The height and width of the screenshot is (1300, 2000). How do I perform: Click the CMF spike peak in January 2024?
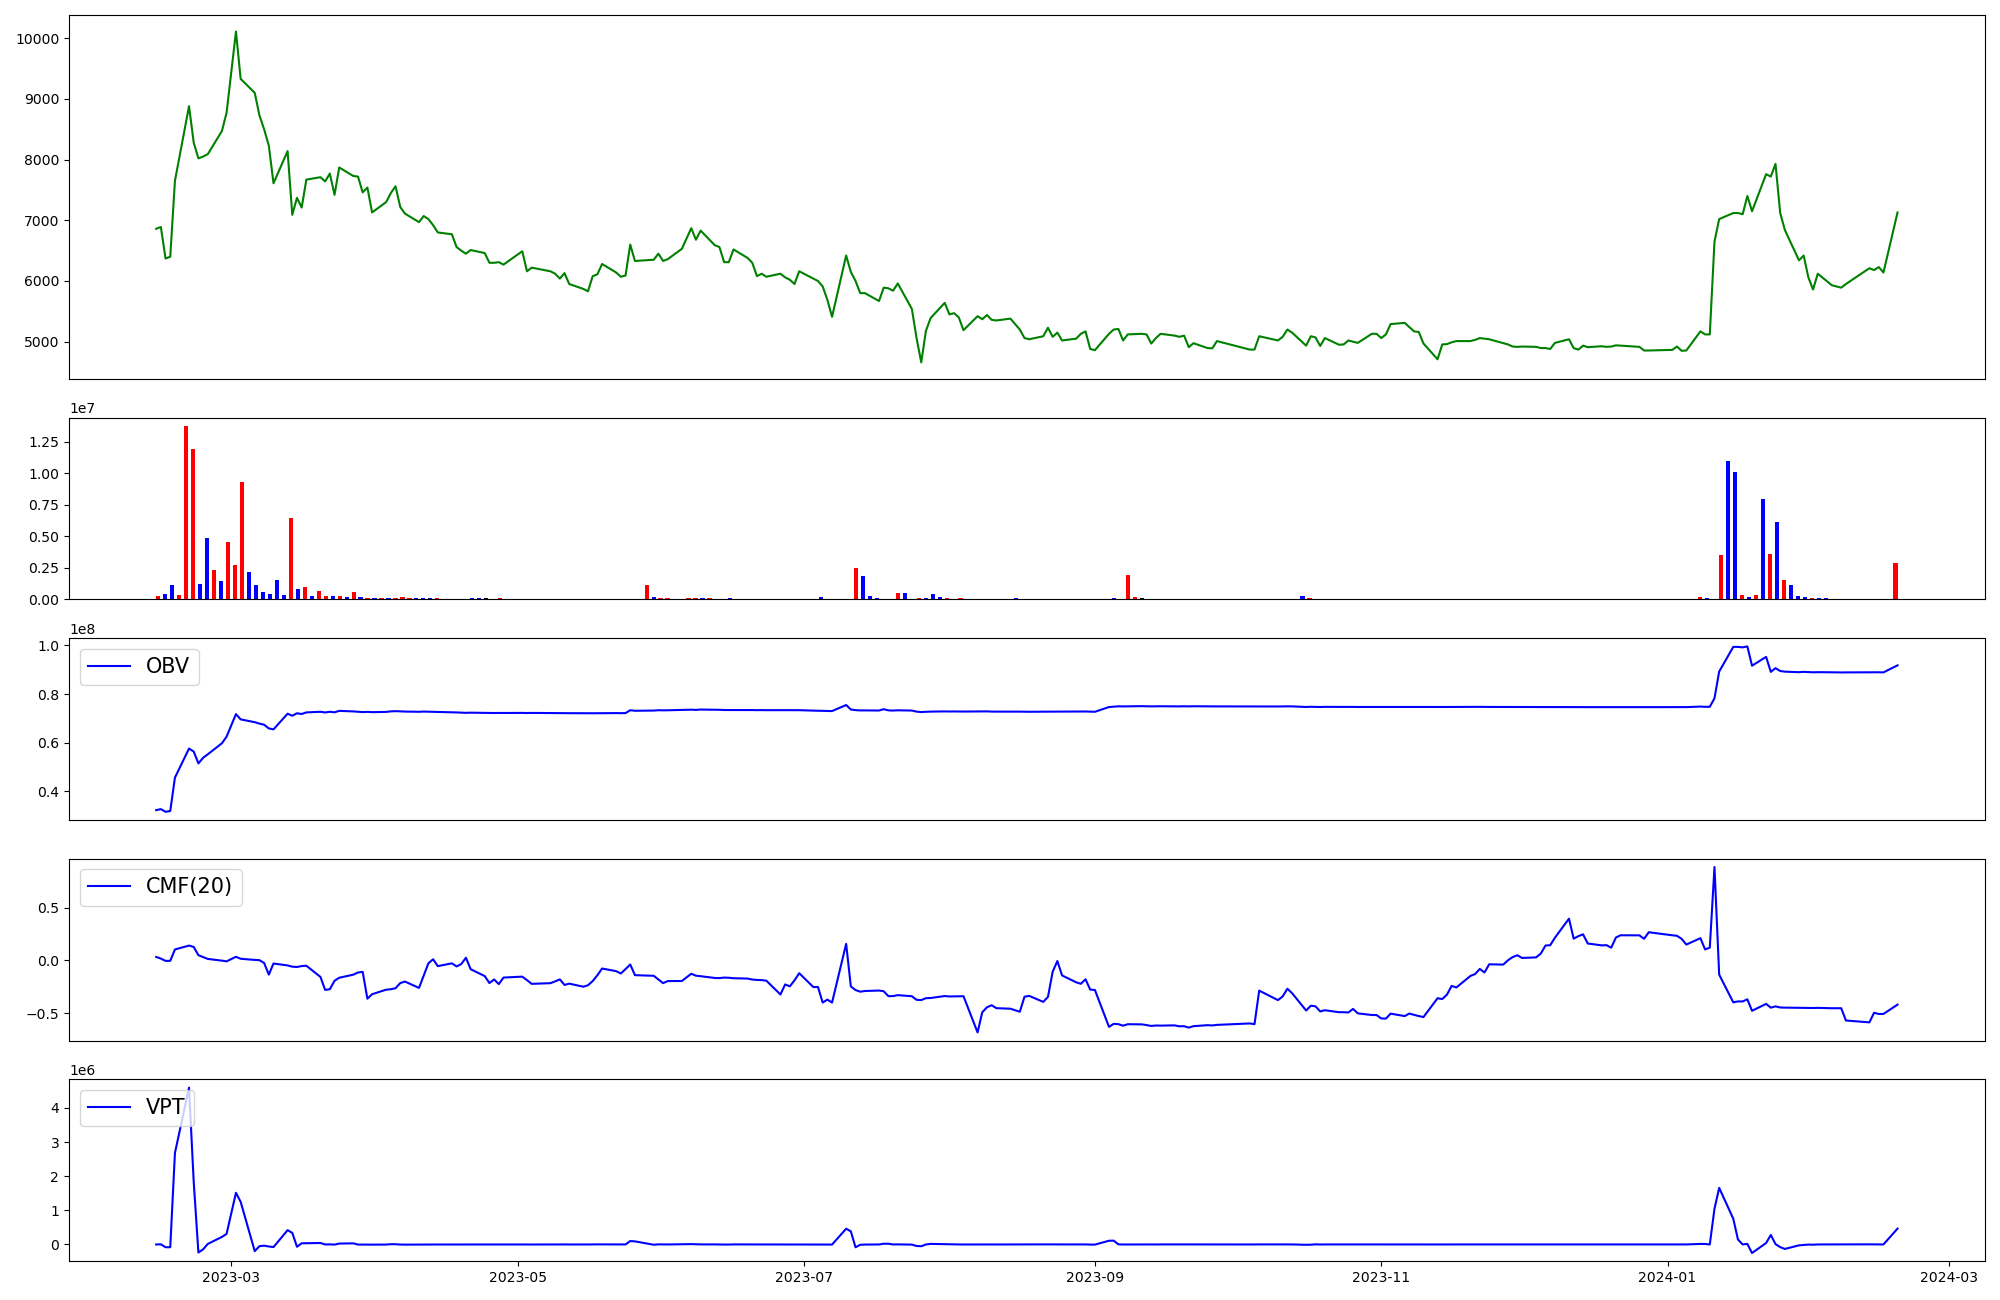(x=1714, y=867)
